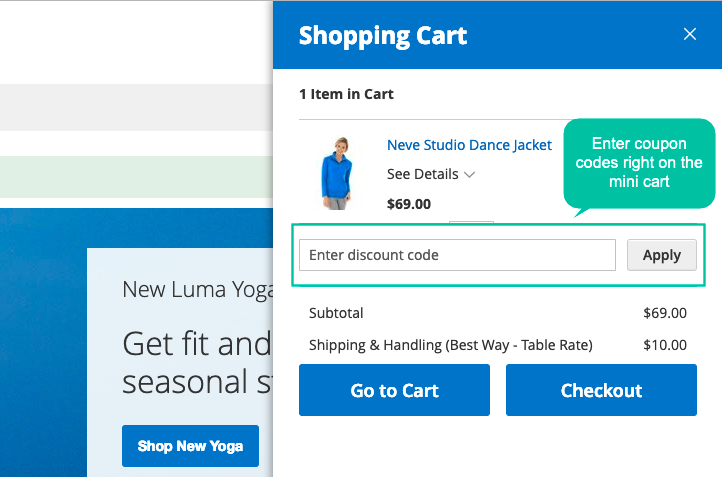Click the green coupon codes callout bubble
This screenshot has height=477, width=722.
click(x=639, y=163)
